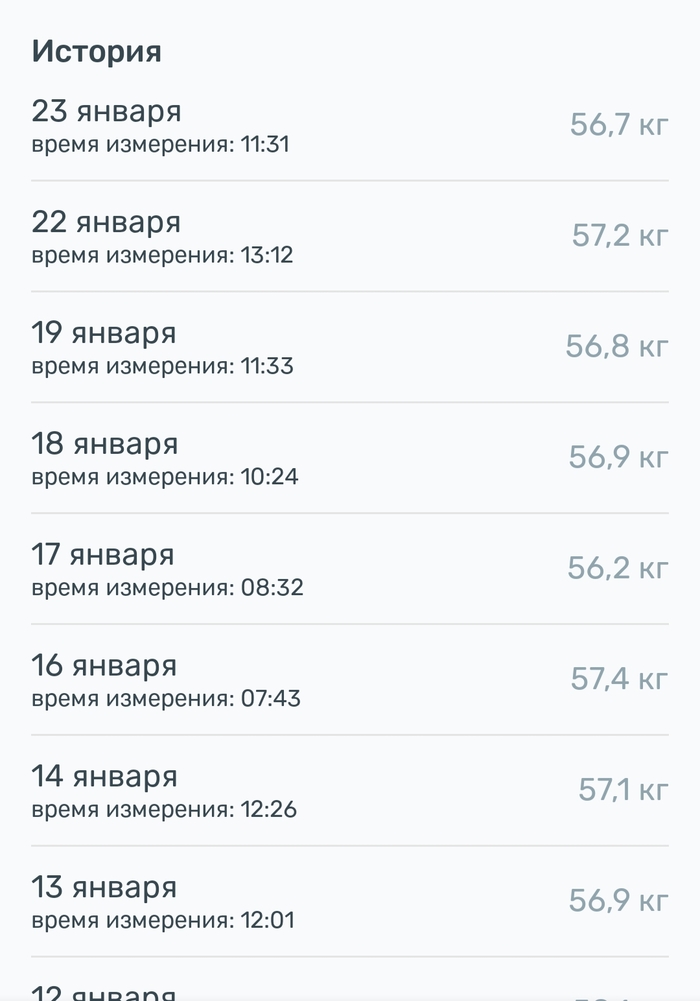
Task: Open the 19 января entry
Action: pos(104,333)
